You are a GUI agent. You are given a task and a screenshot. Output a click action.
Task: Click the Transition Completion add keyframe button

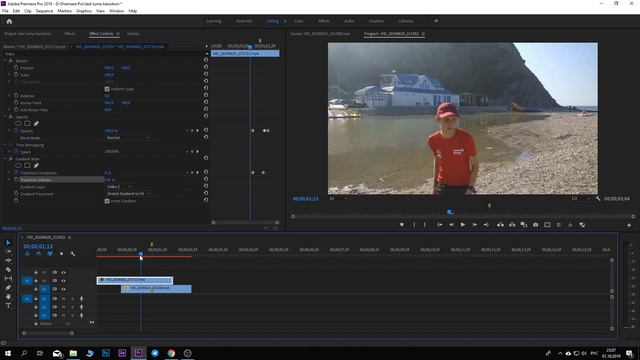192,173
